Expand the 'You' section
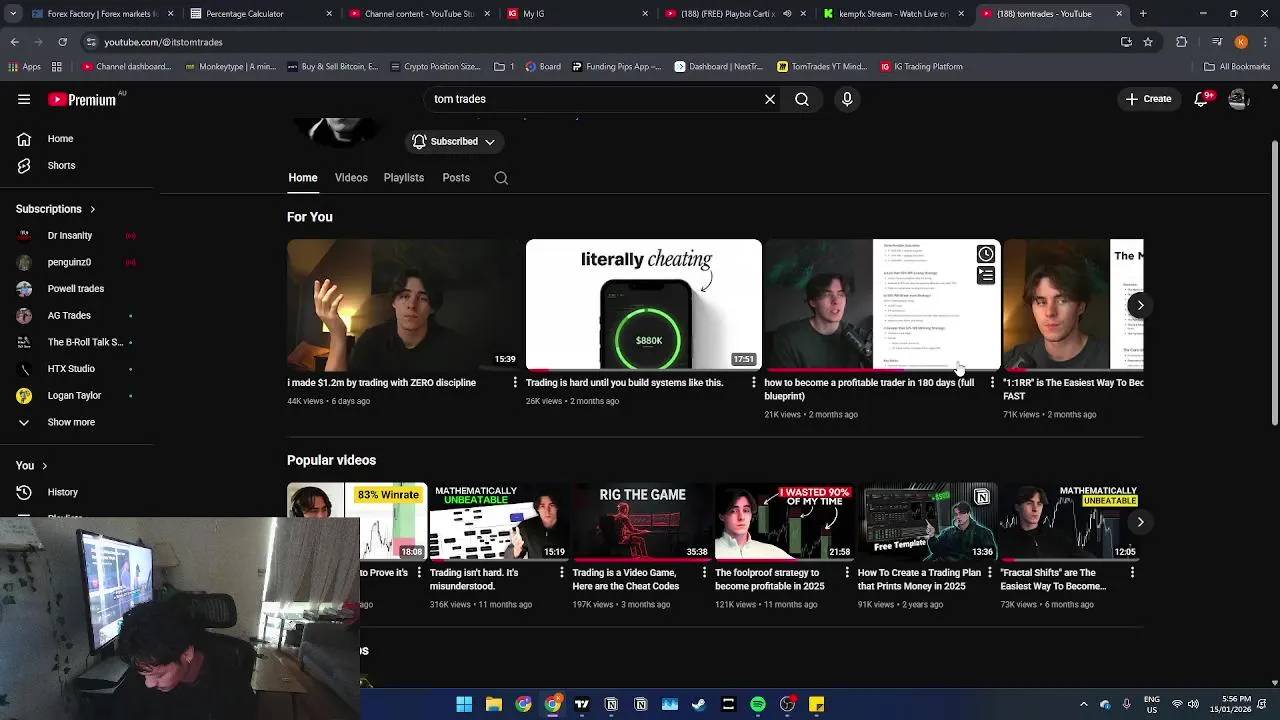This screenshot has width=1280, height=720. point(32,465)
